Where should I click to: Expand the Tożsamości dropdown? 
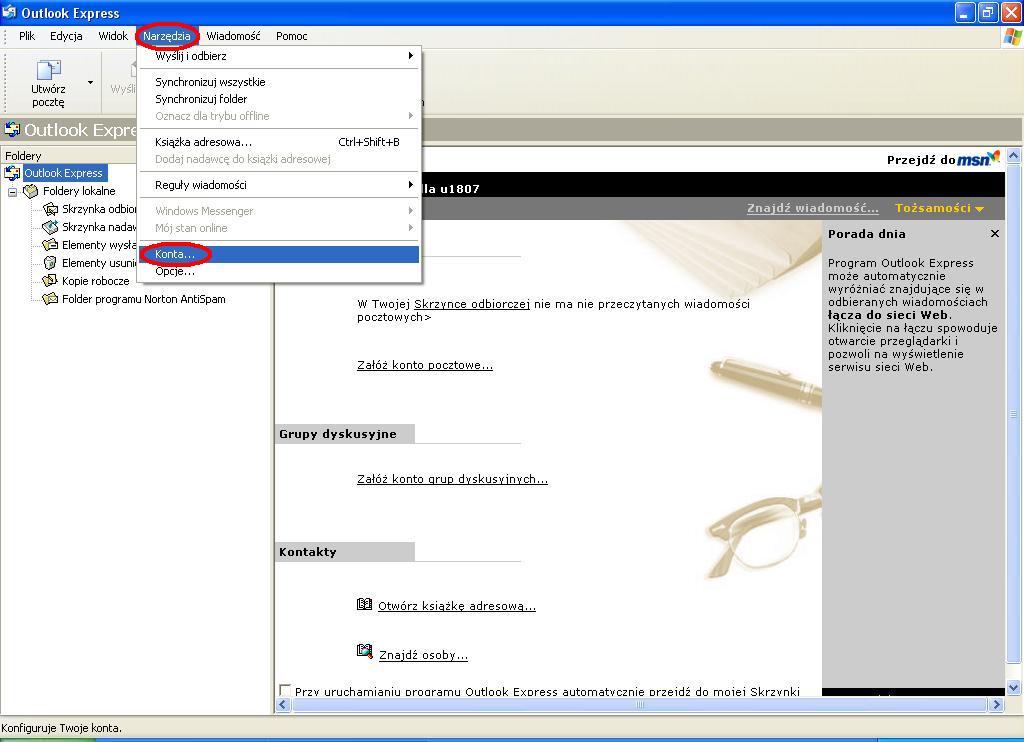pos(939,208)
